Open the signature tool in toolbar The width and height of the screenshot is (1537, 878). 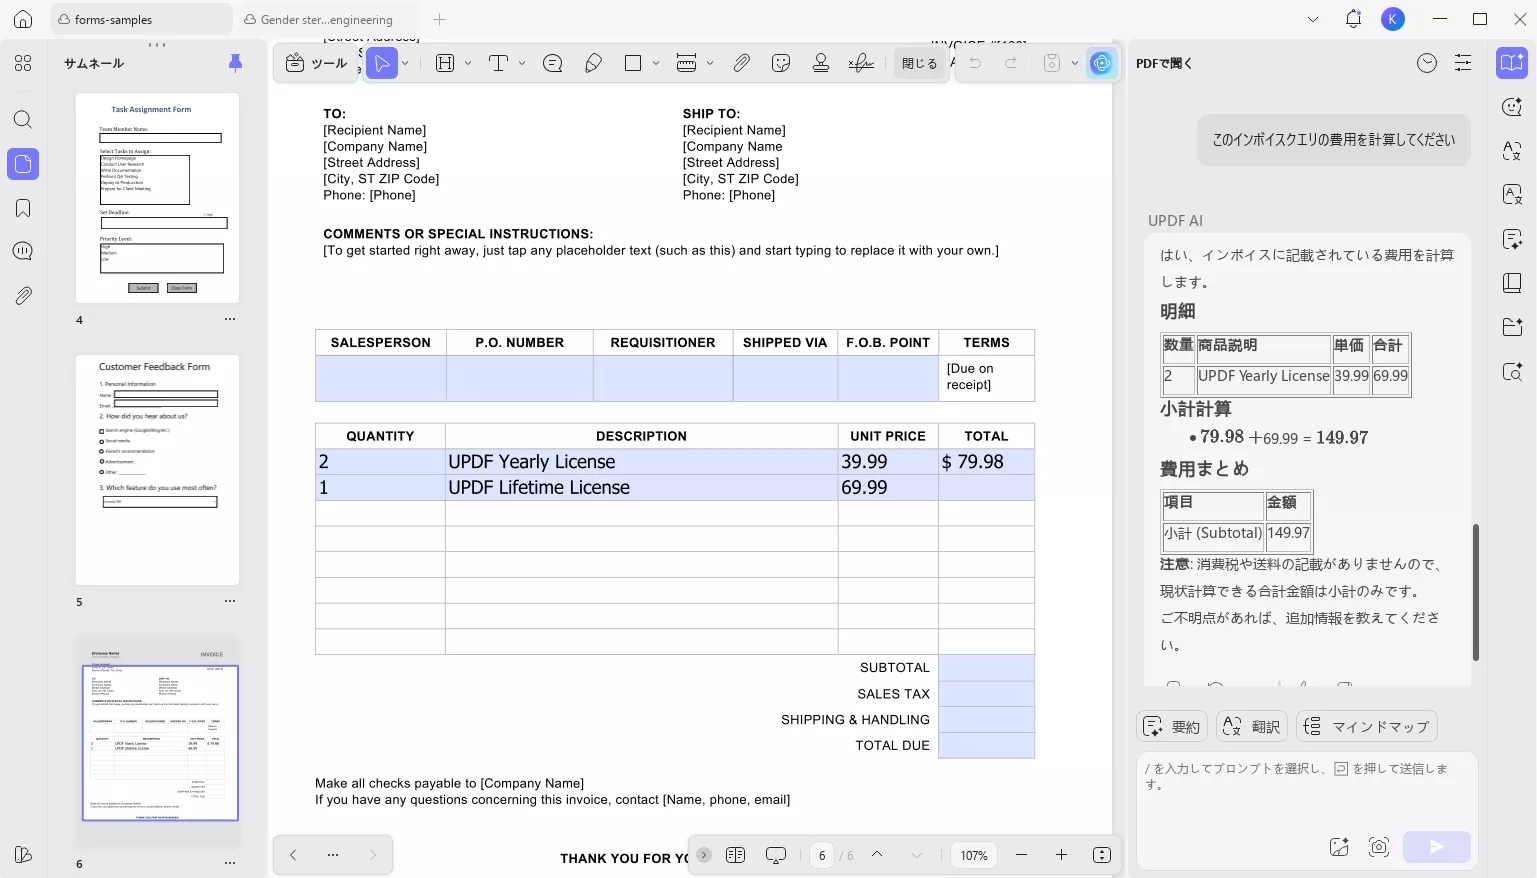pos(860,63)
